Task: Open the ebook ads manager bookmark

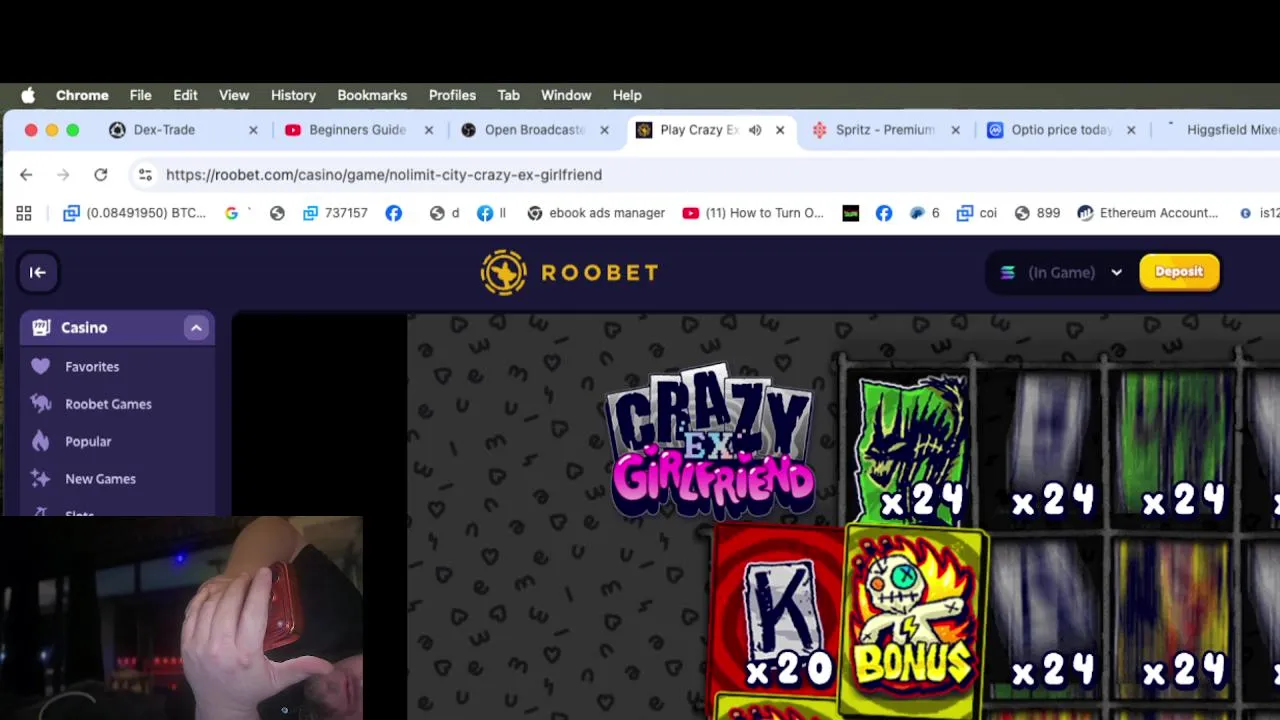Action: (596, 213)
